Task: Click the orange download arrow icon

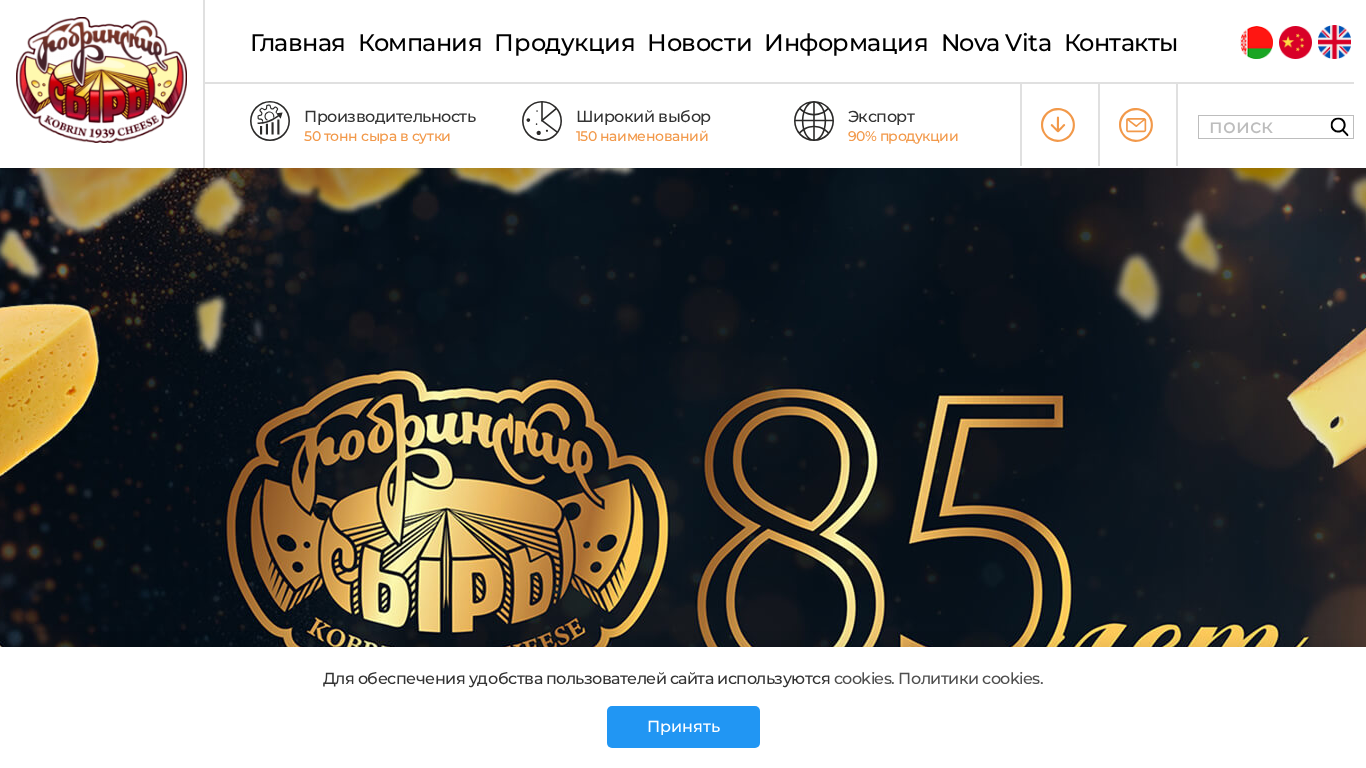Action: coord(1058,125)
